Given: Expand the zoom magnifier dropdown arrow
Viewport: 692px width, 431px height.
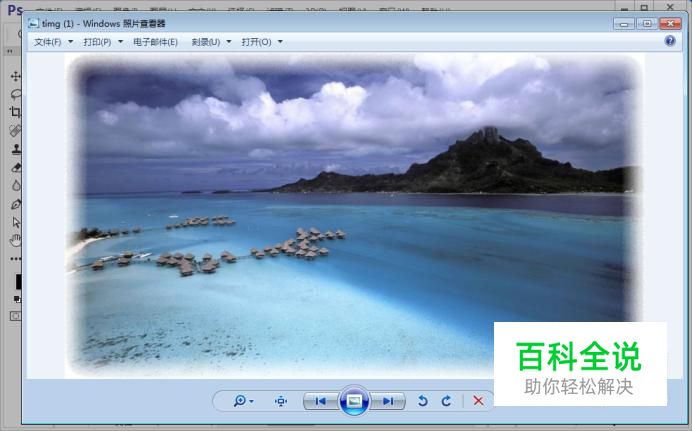Looking at the screenshot, I should point(252,401).
